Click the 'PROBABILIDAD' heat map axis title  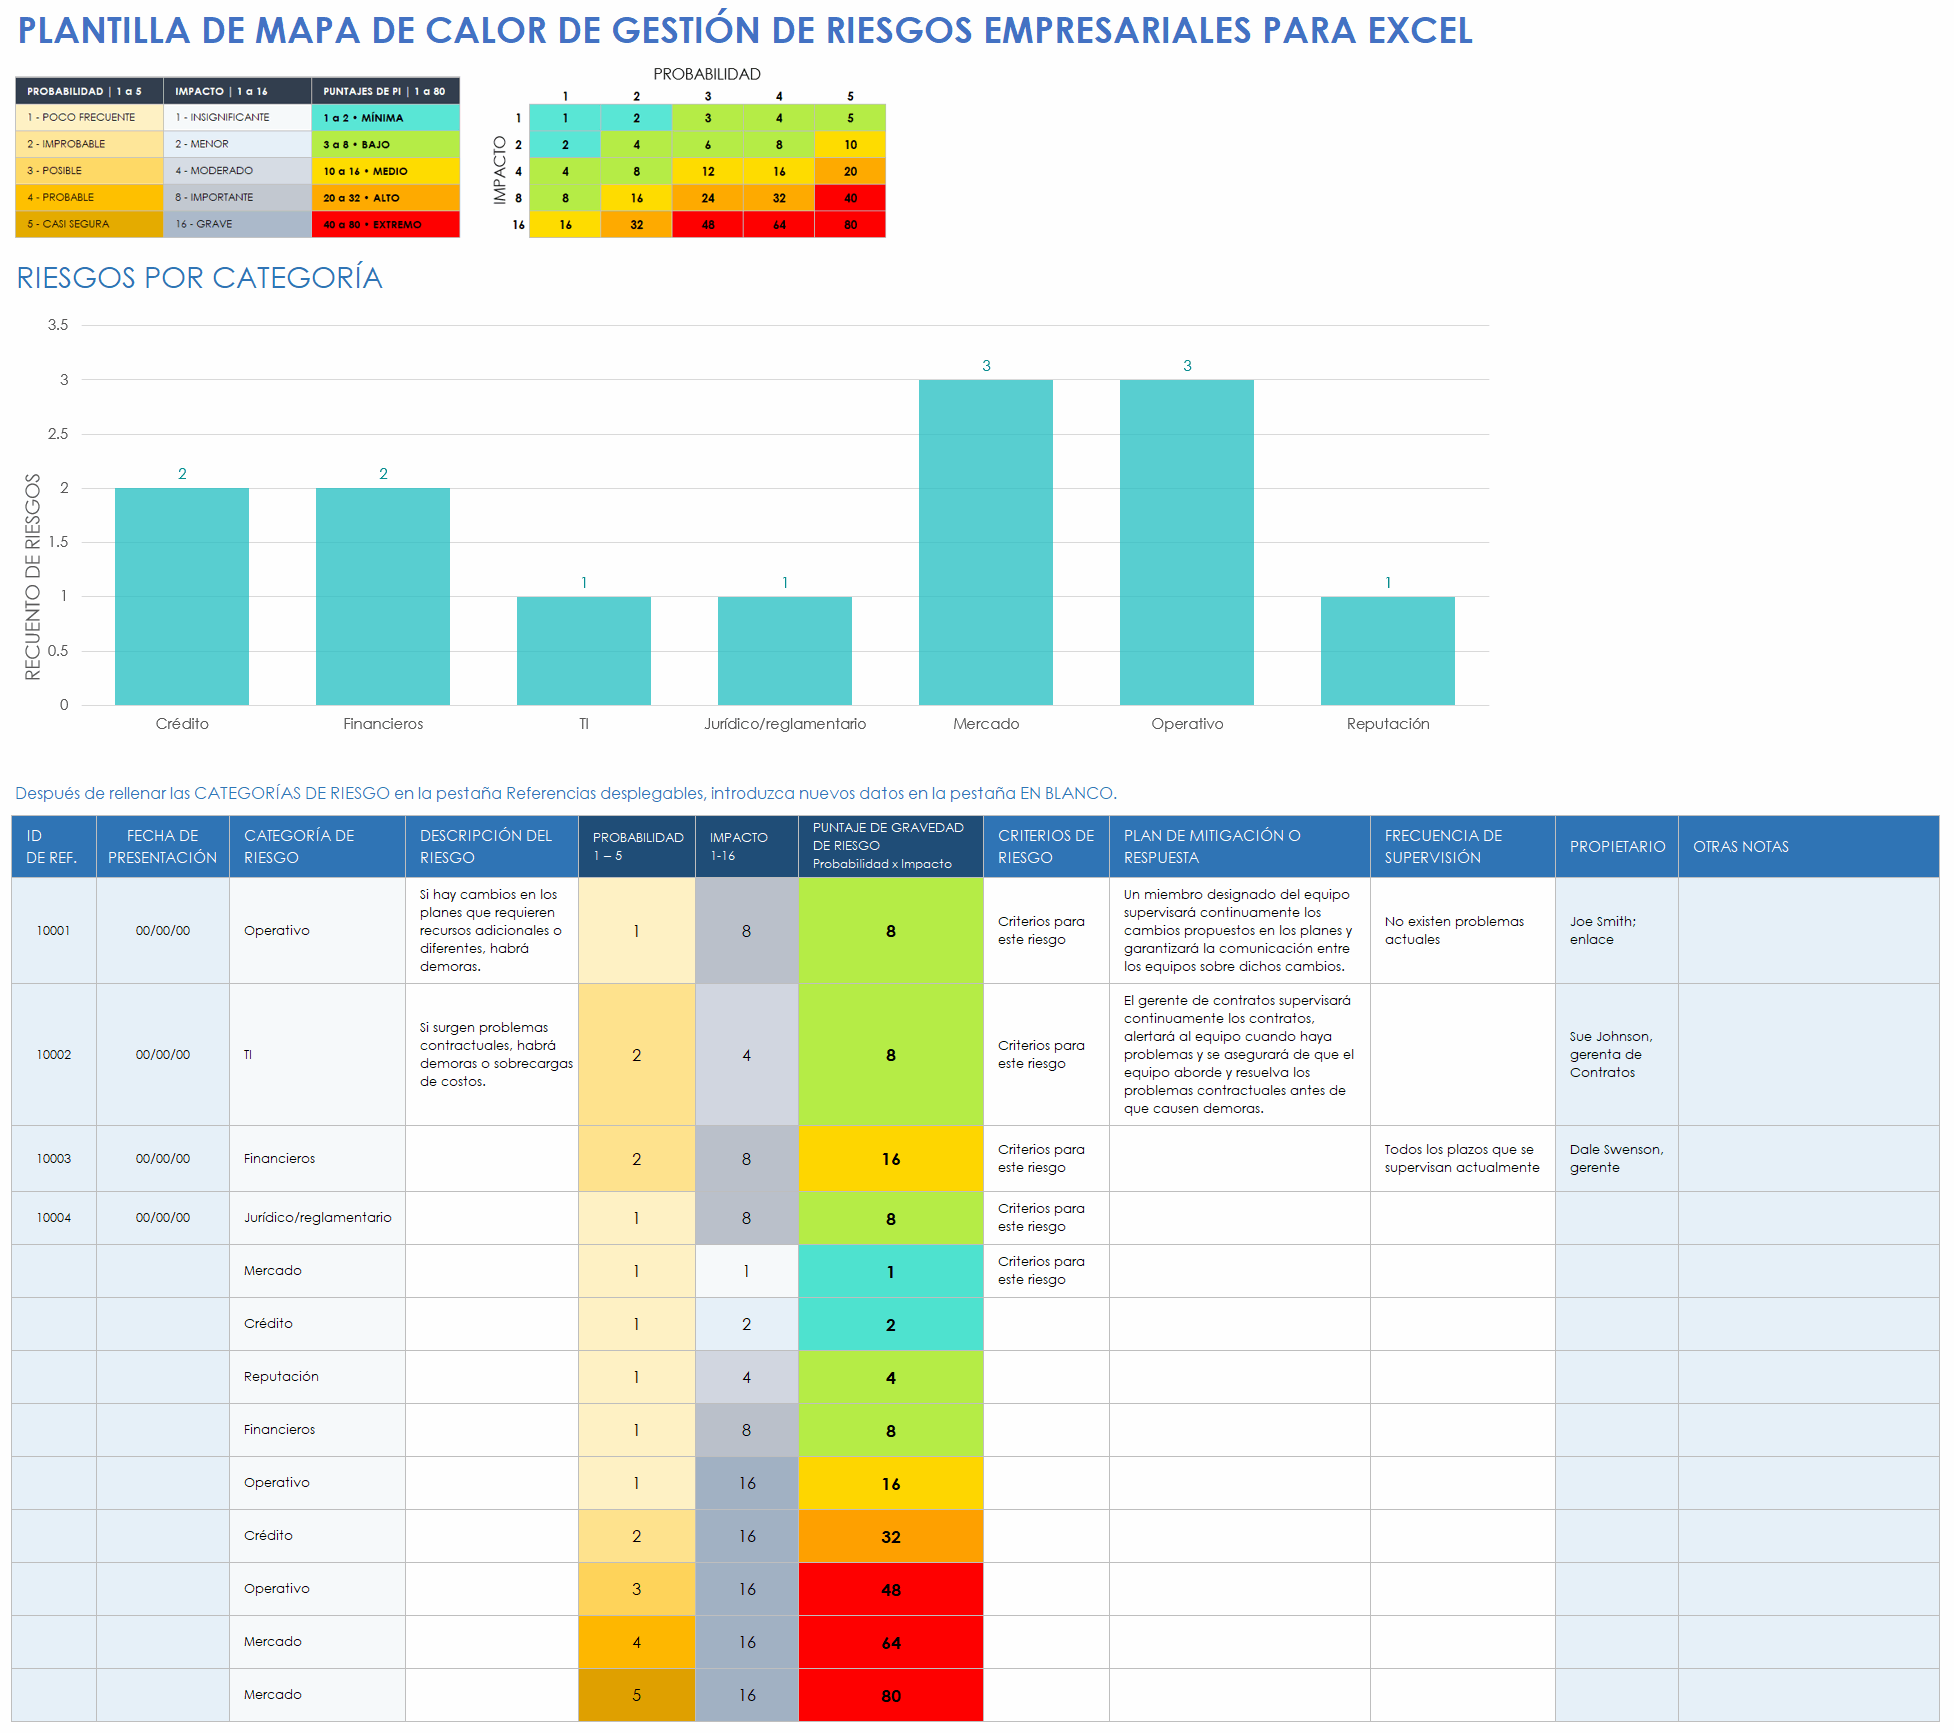pyautogui.click(x=707, y=74)
